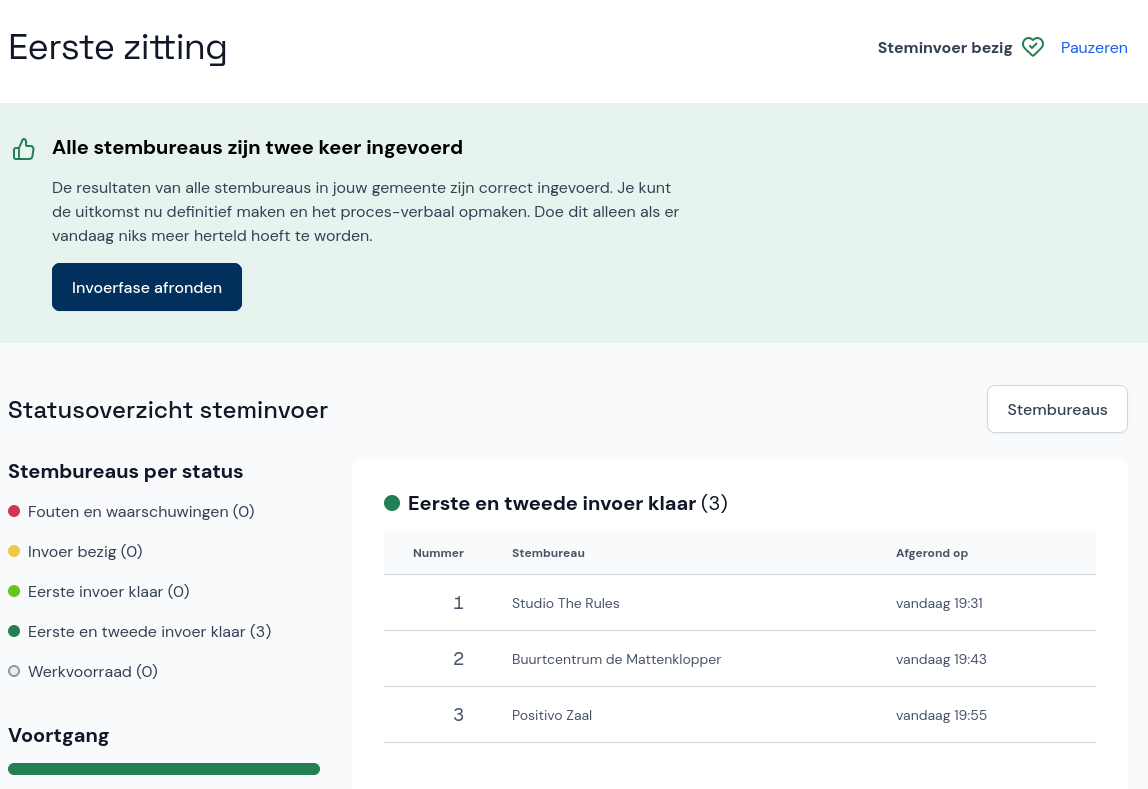Viewport: 1148px width, 789px height.
Task: Click the Nummer column header
Action: pos(438,553)
